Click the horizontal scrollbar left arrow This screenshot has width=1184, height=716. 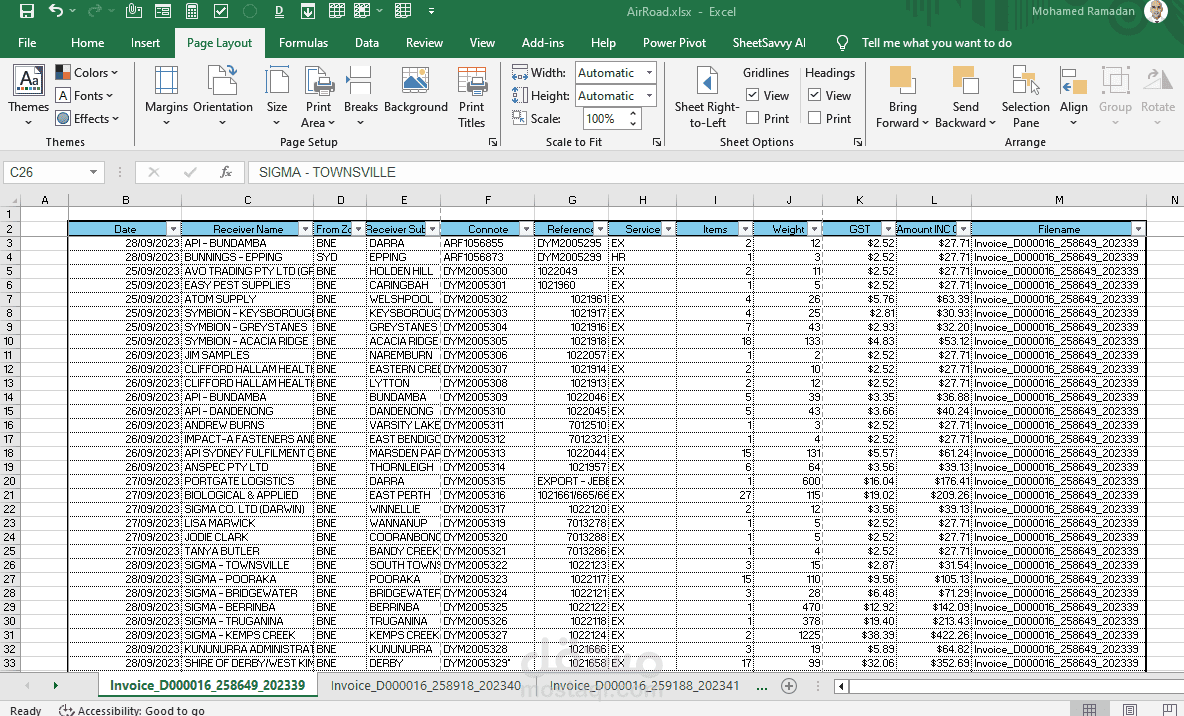pyautogui.click(x=841, y=686)
